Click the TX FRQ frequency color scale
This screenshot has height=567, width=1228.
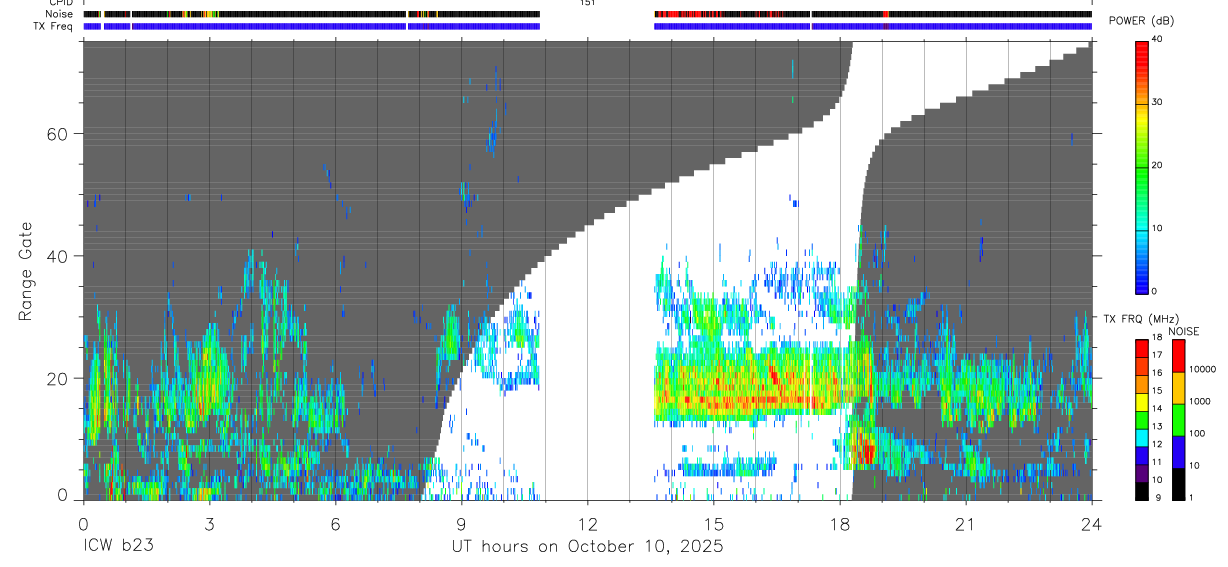[1141, 420]
